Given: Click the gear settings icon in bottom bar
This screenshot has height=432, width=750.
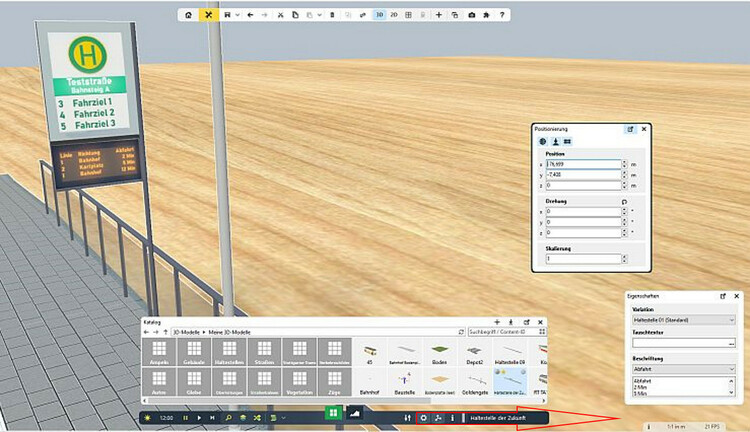Looking at the screenshot, I should [423, 416].
